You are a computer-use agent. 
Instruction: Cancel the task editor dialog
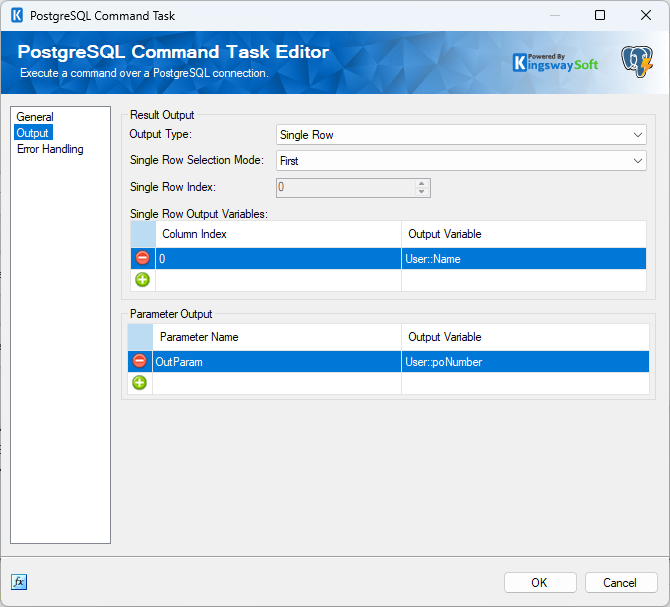[620, 582]
